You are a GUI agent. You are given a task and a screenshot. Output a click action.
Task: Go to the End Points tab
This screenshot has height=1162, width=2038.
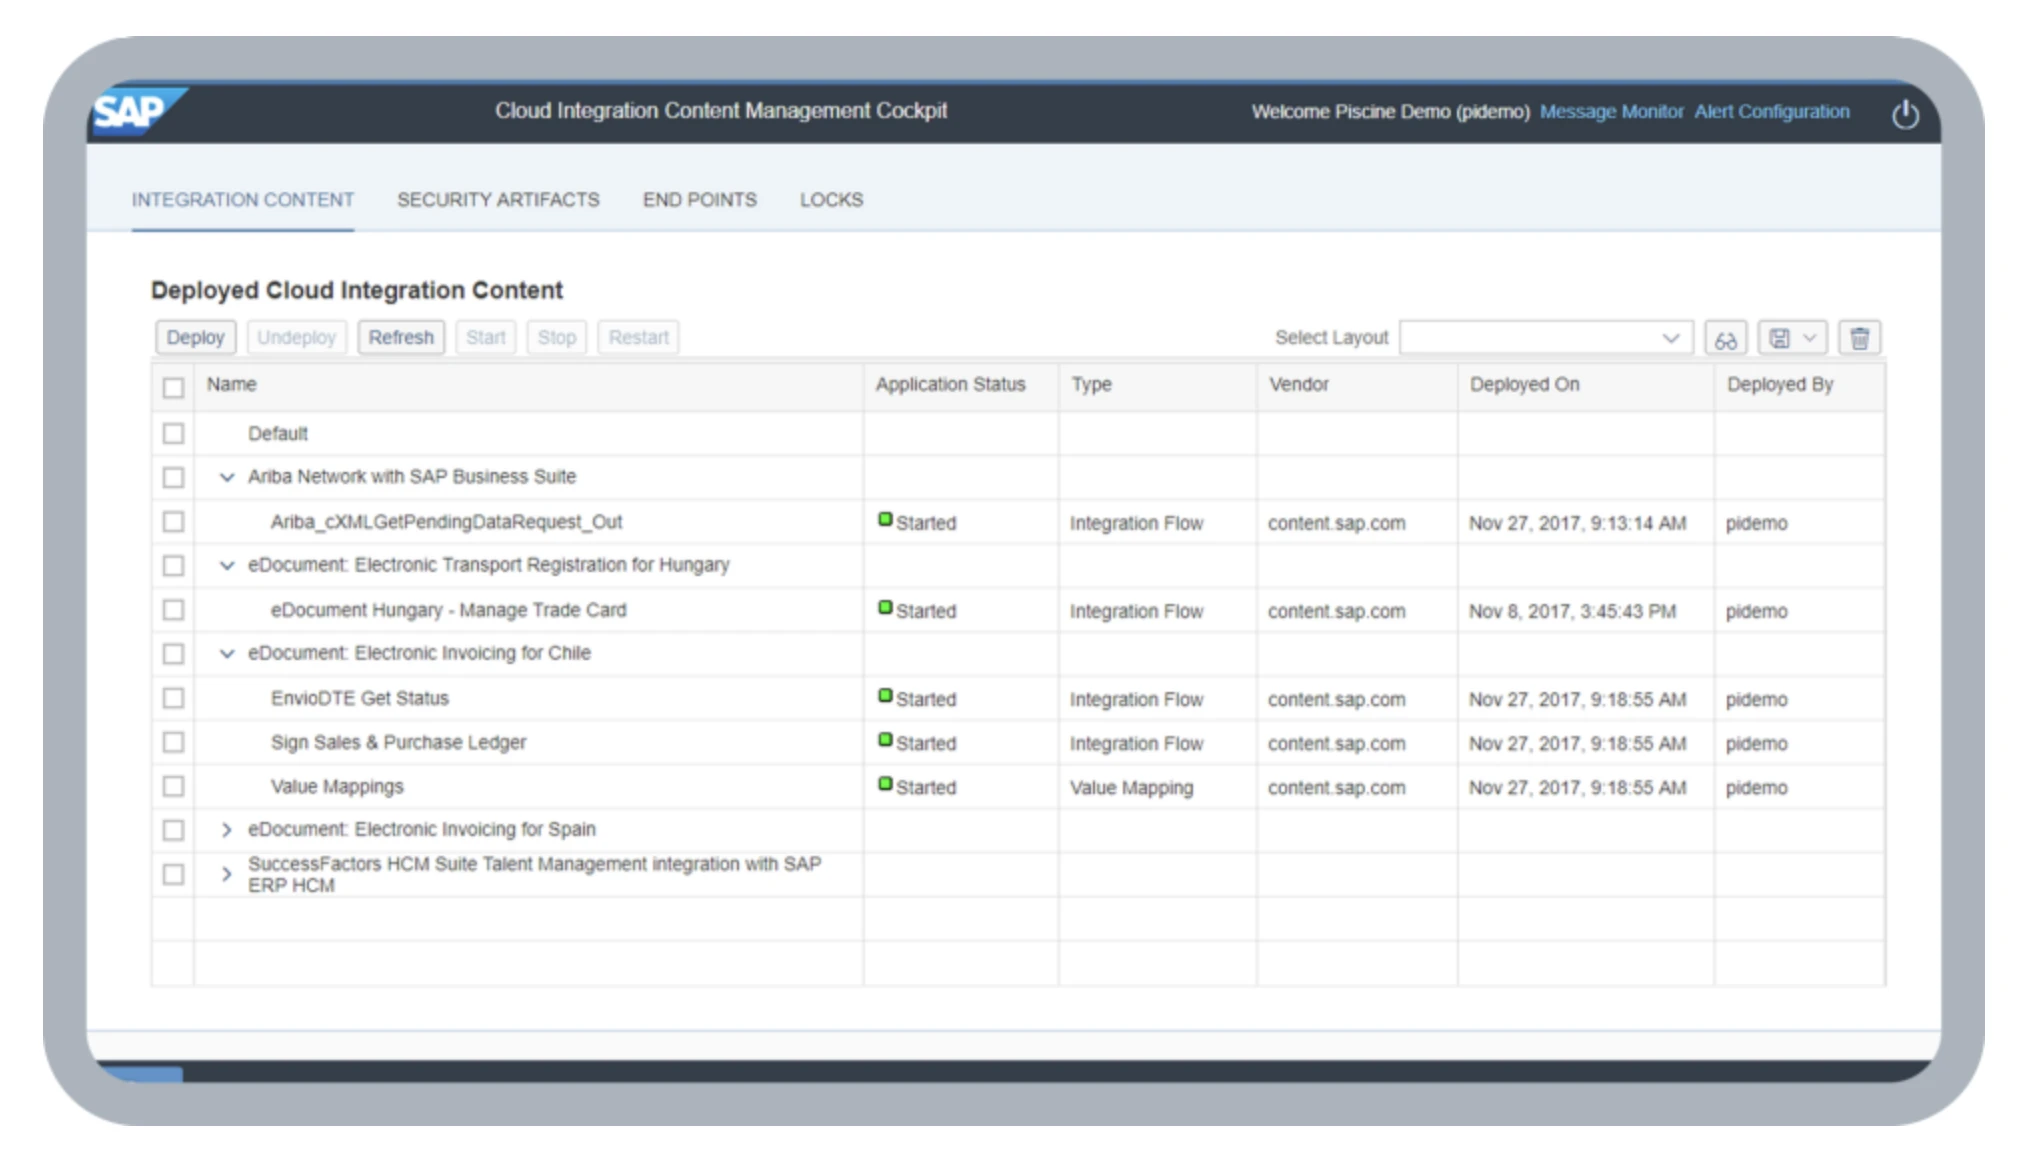point(700,200)
